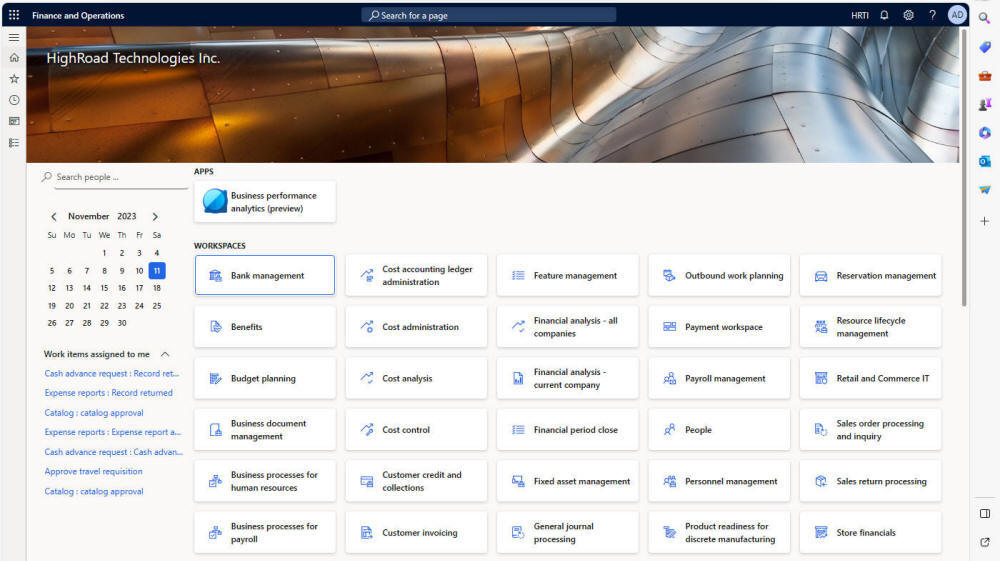Open Customer credit and collections tile
The width and height of the screenshot is (1000, 561).
click(x=416, y=481)
